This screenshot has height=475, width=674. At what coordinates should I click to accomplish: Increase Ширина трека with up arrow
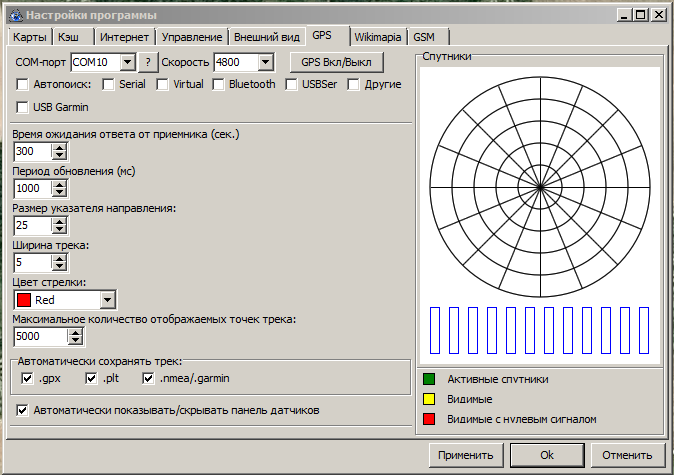[59, 258]
